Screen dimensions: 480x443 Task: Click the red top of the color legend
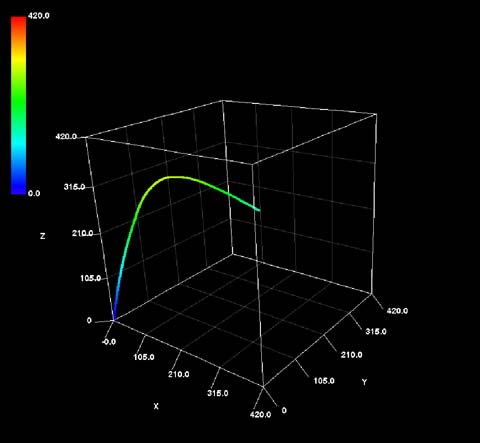point(18,23)
